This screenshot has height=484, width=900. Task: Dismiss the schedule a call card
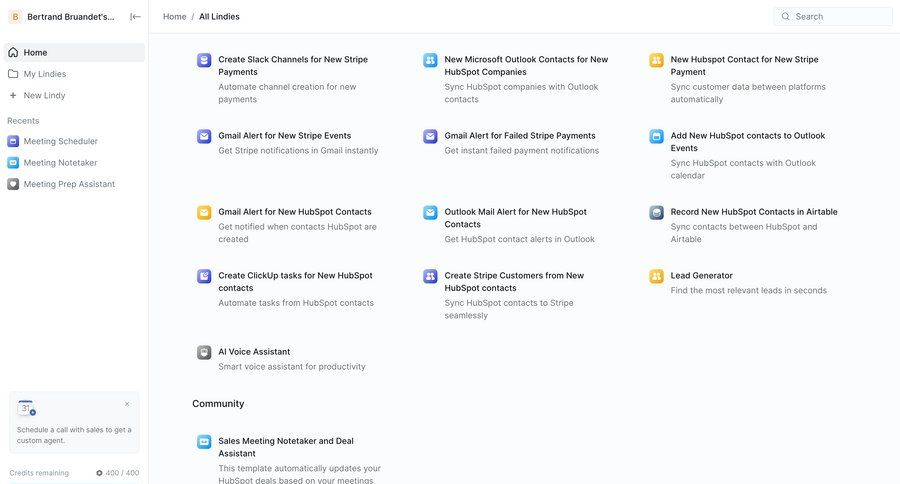[x=127, y=404]
